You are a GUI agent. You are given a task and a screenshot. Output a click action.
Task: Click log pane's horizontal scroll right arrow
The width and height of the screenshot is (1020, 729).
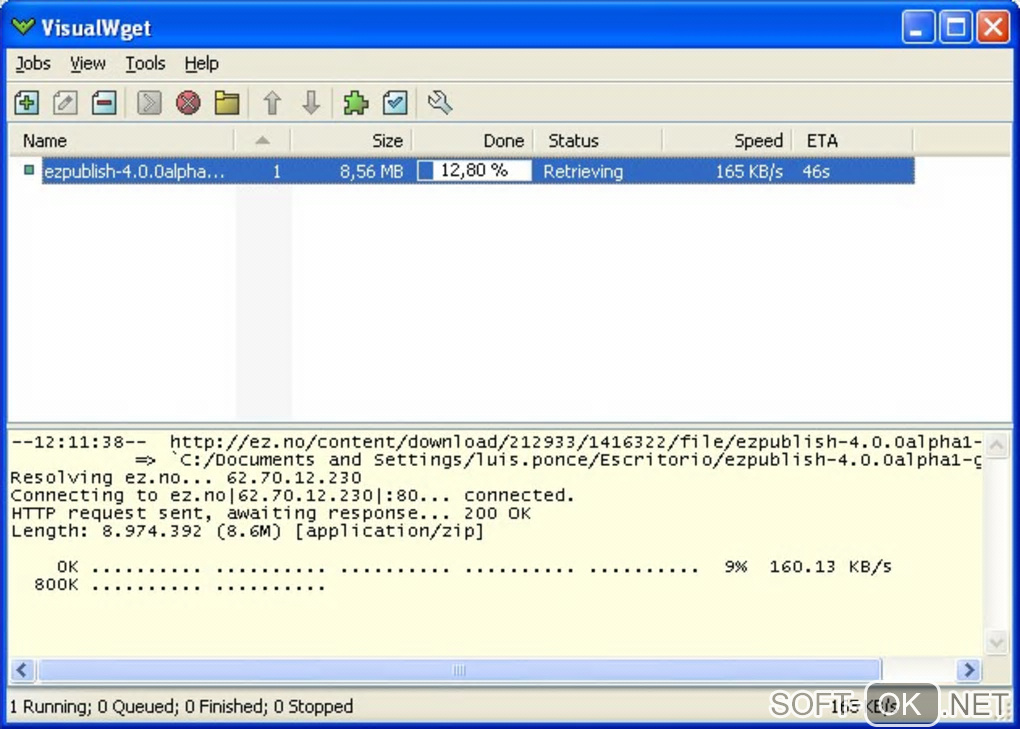[x=969, y=670]
